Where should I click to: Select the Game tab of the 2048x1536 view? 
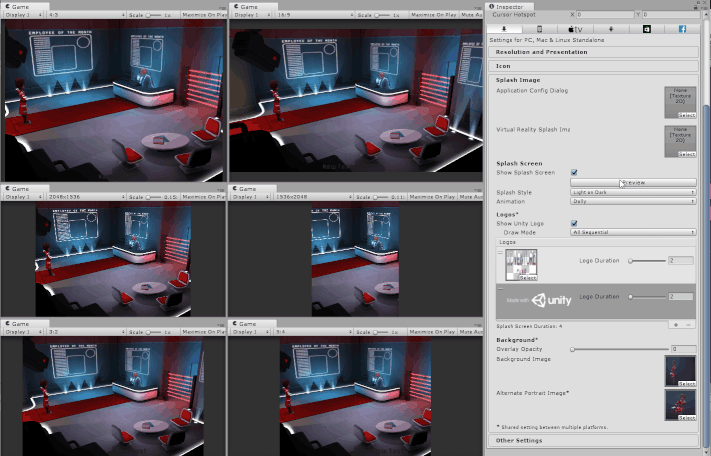point(25,189)
